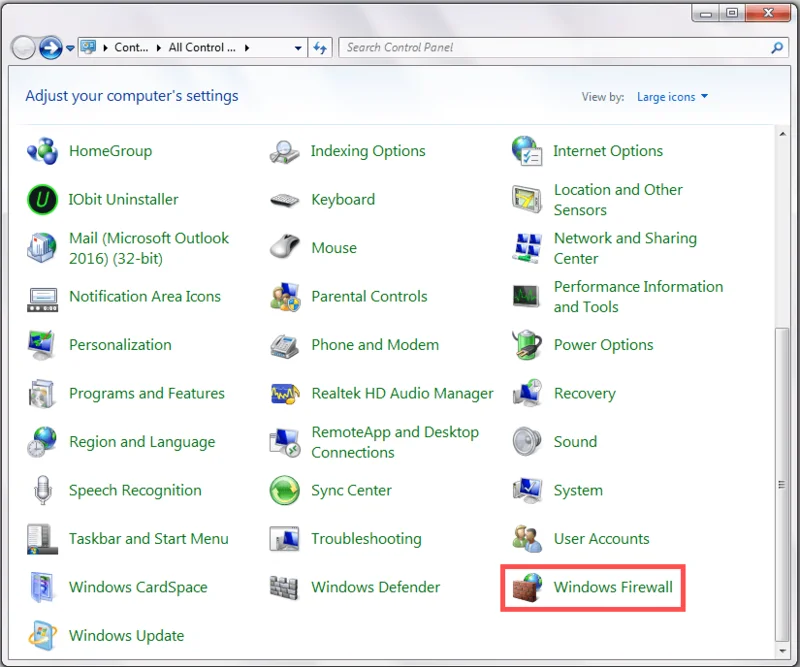The image size is (800, 667).
Task: Click the Recovery icon
Action: pyautogui.click(x=527, y=393)
